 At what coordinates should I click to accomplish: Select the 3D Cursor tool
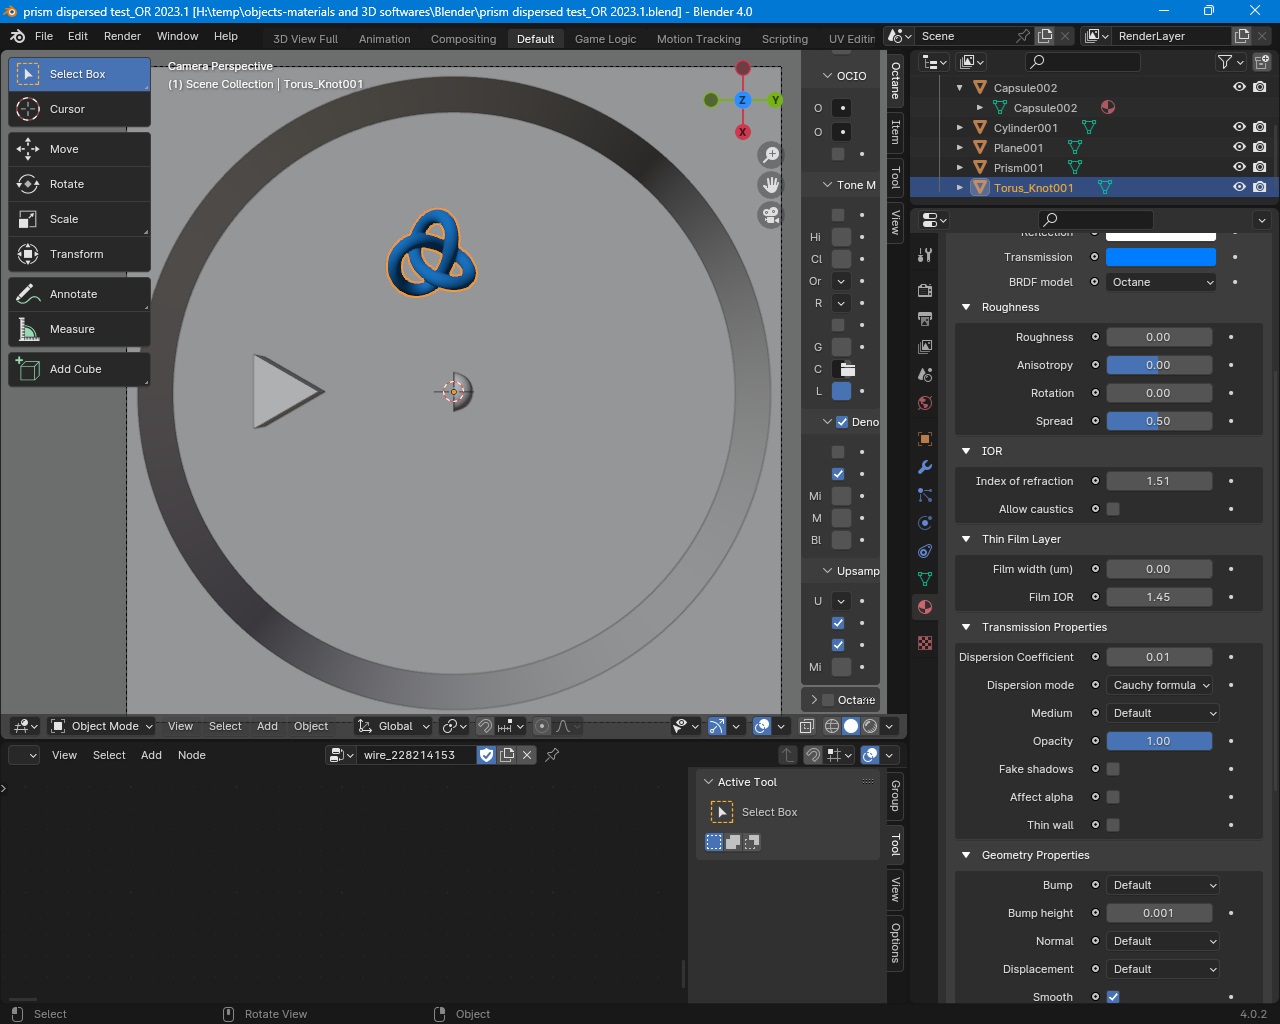pyautogui.click(x=79, y=109)
